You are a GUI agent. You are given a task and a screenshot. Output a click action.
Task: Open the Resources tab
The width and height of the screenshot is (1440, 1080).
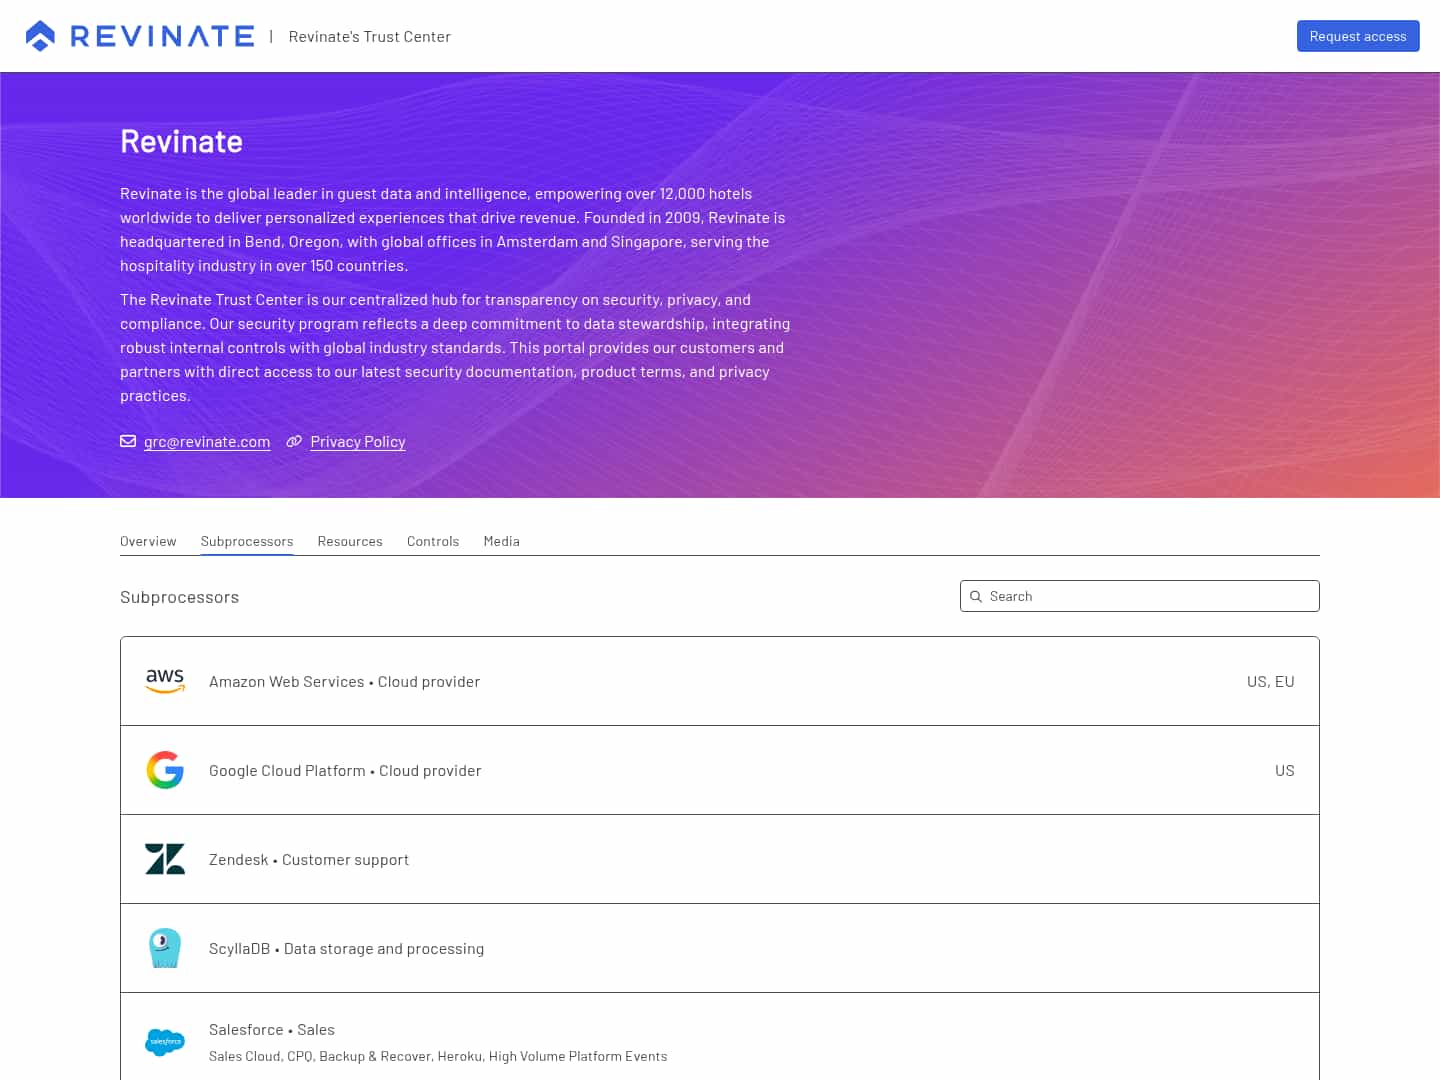tap(350, 541)
